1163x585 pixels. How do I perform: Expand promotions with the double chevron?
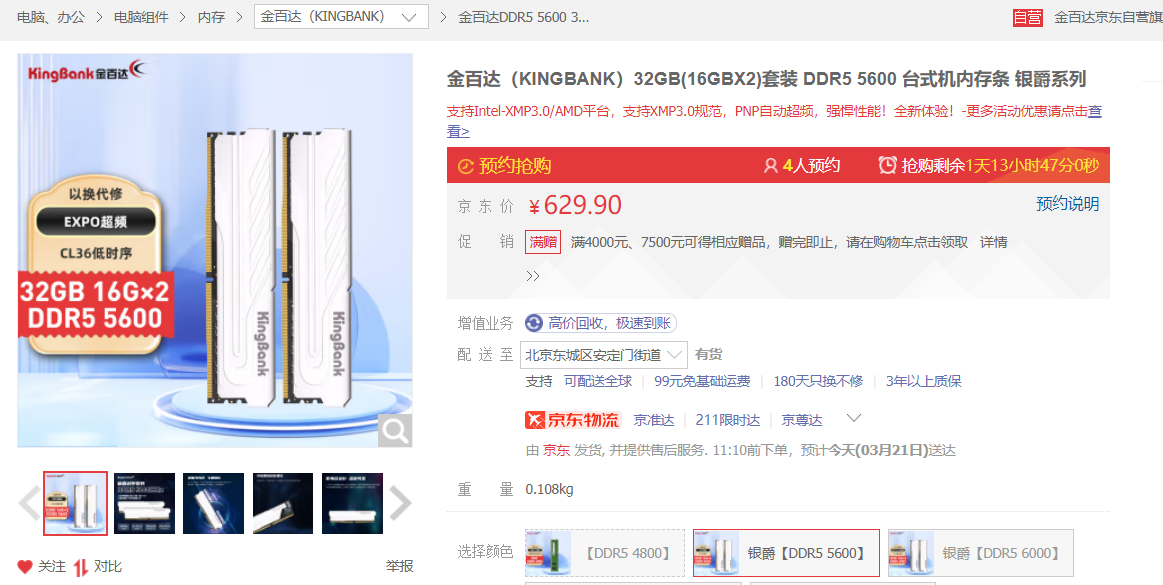click(533, 276)
